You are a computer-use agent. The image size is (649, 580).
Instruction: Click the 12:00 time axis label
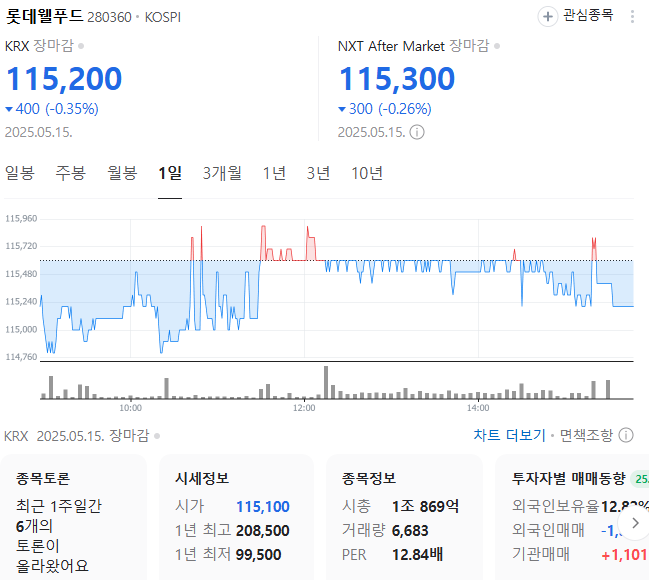coord(304,408)
